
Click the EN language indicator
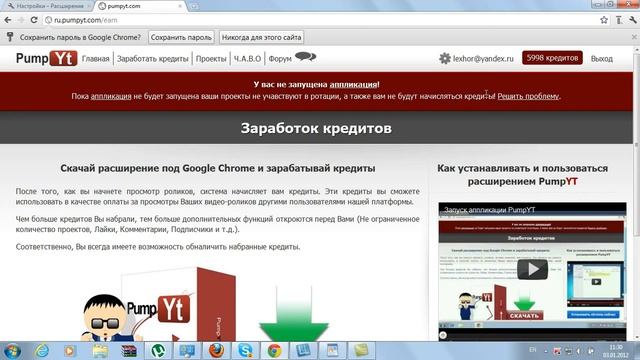[533, 350]
